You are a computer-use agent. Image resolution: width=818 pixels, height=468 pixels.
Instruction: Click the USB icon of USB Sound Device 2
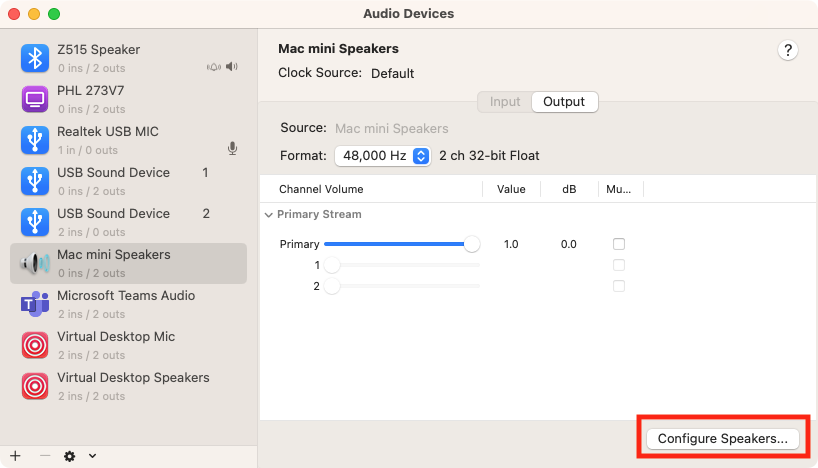(35, 222)
